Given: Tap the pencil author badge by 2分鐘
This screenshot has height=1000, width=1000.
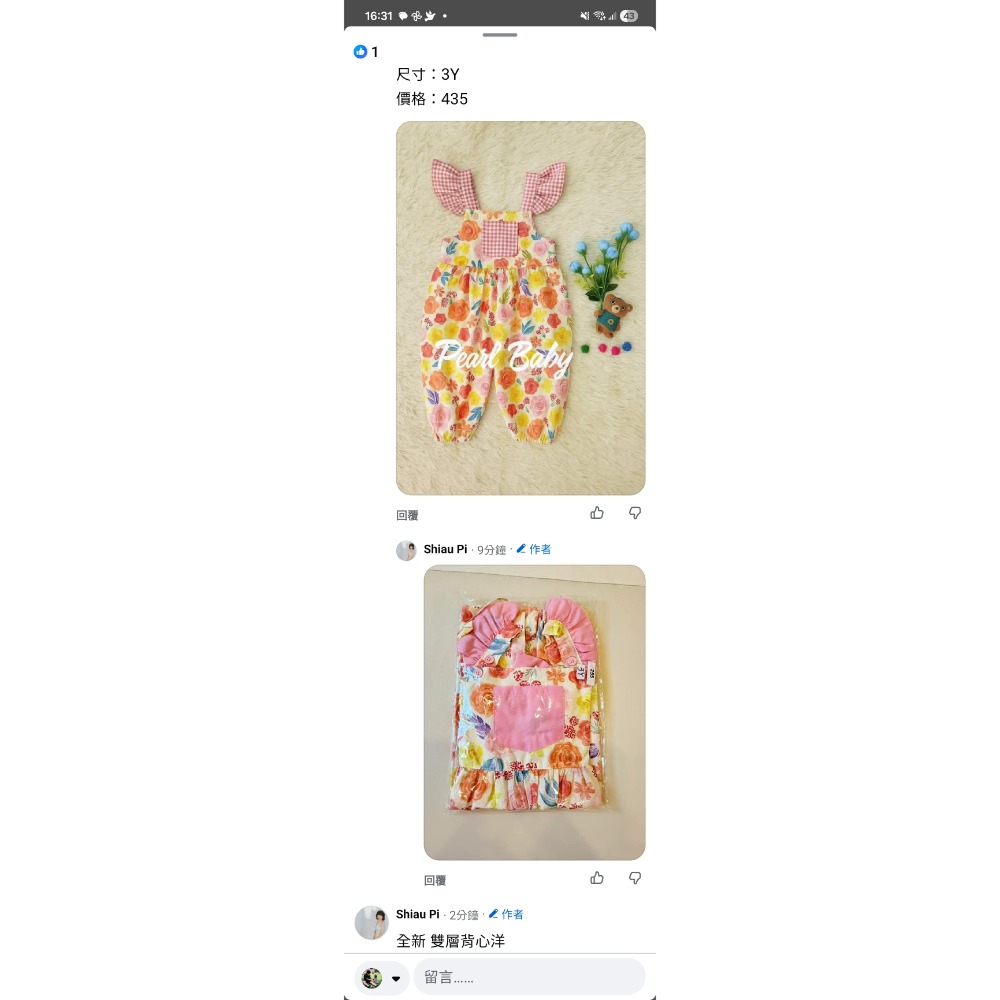Looking at the screenshot, I should click(506, 915).
